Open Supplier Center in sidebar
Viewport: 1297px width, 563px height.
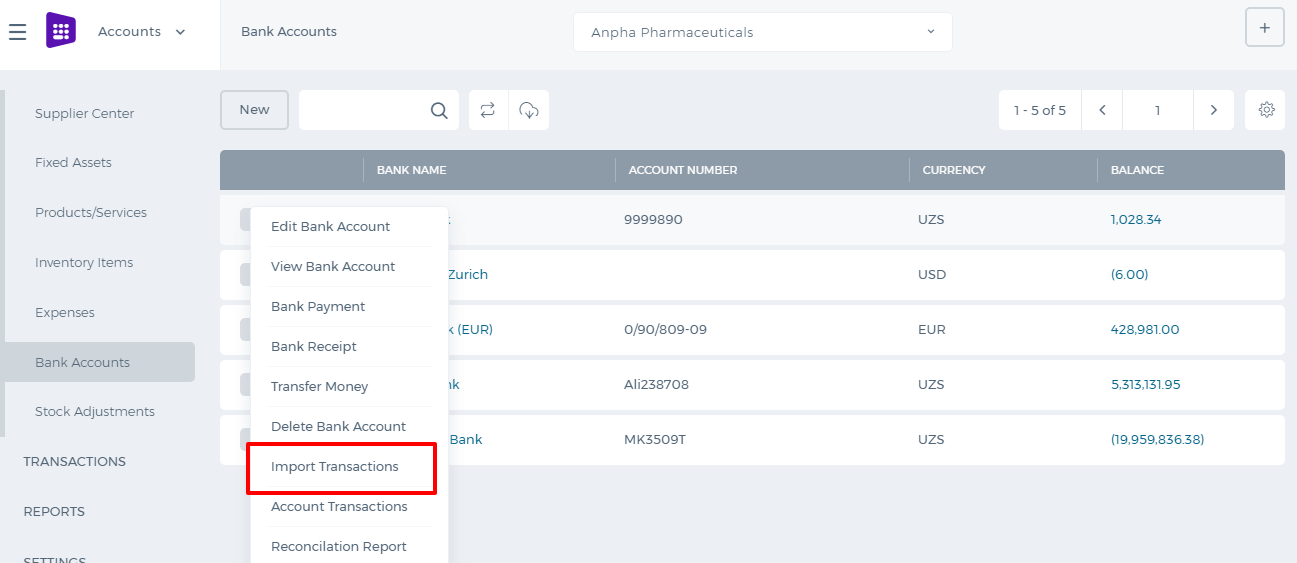pyautogui.click(x=84, y=113)
